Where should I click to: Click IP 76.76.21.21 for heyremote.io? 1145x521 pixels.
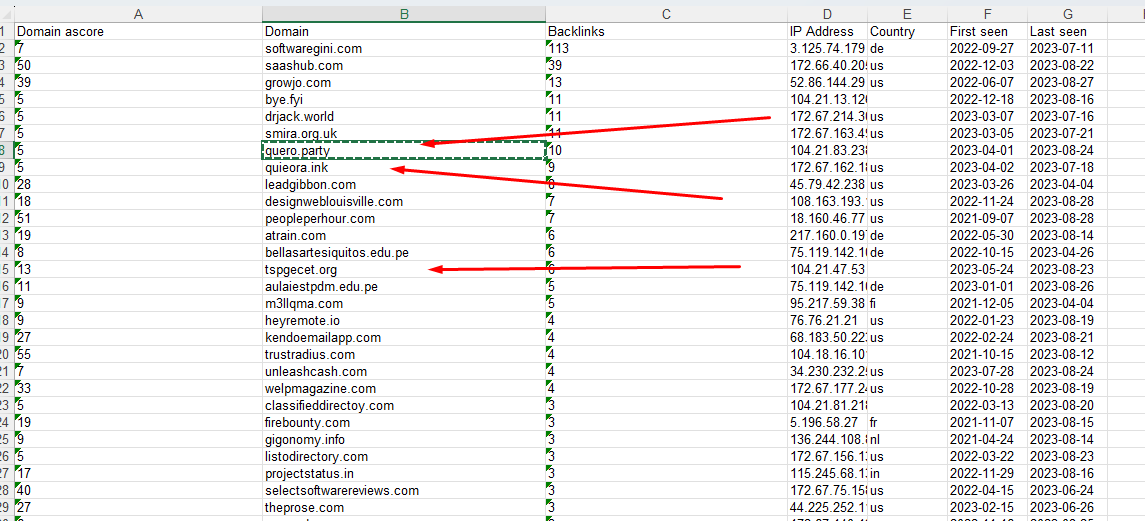pos(827,320)
